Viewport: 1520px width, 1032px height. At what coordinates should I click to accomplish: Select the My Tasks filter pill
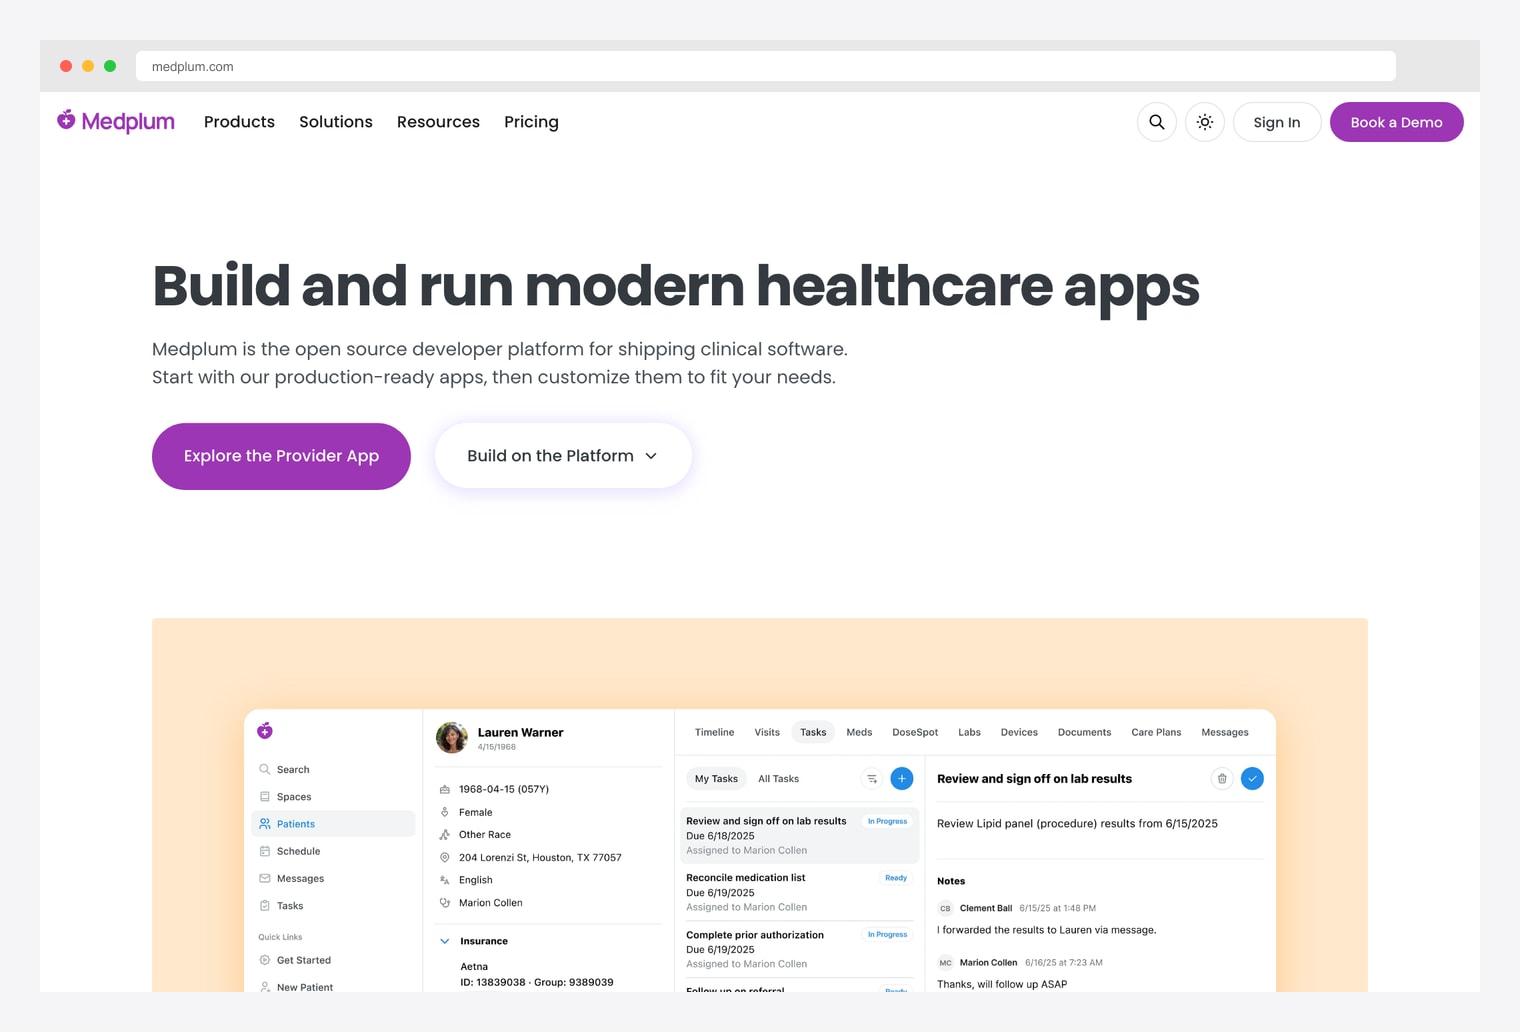716,778
